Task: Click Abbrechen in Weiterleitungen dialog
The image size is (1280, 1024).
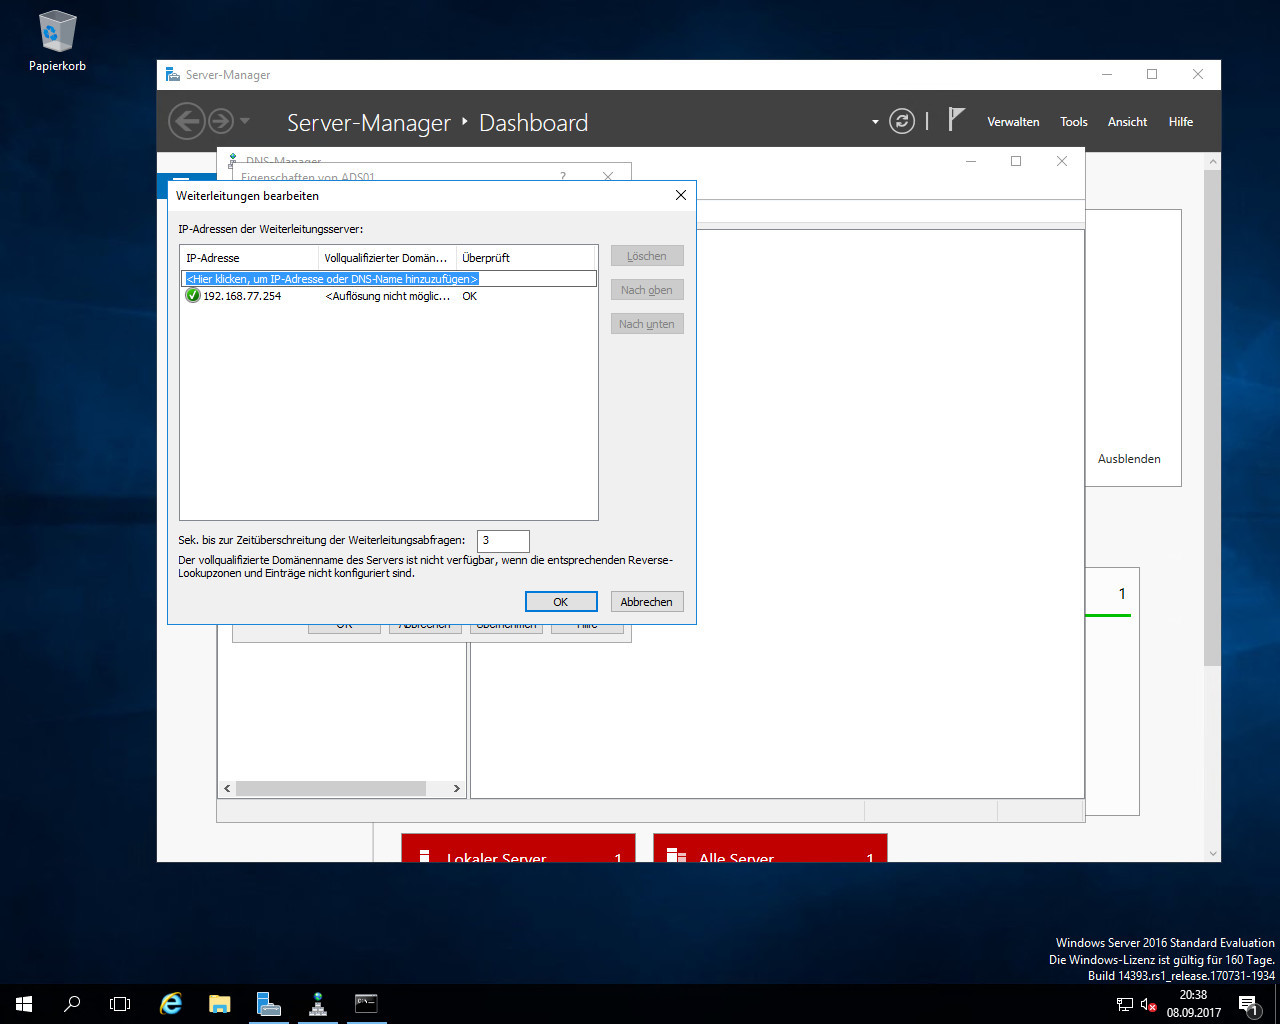Action: [646, 602]
